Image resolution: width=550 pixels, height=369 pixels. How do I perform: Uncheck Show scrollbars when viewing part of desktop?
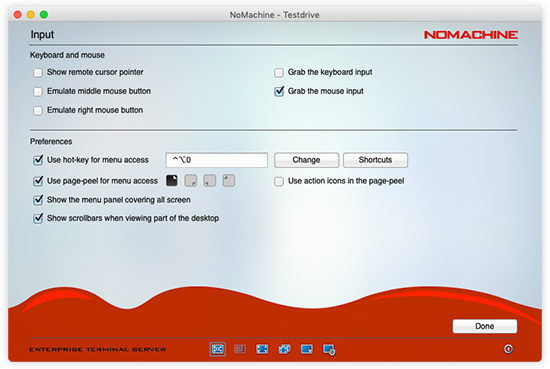38,218
